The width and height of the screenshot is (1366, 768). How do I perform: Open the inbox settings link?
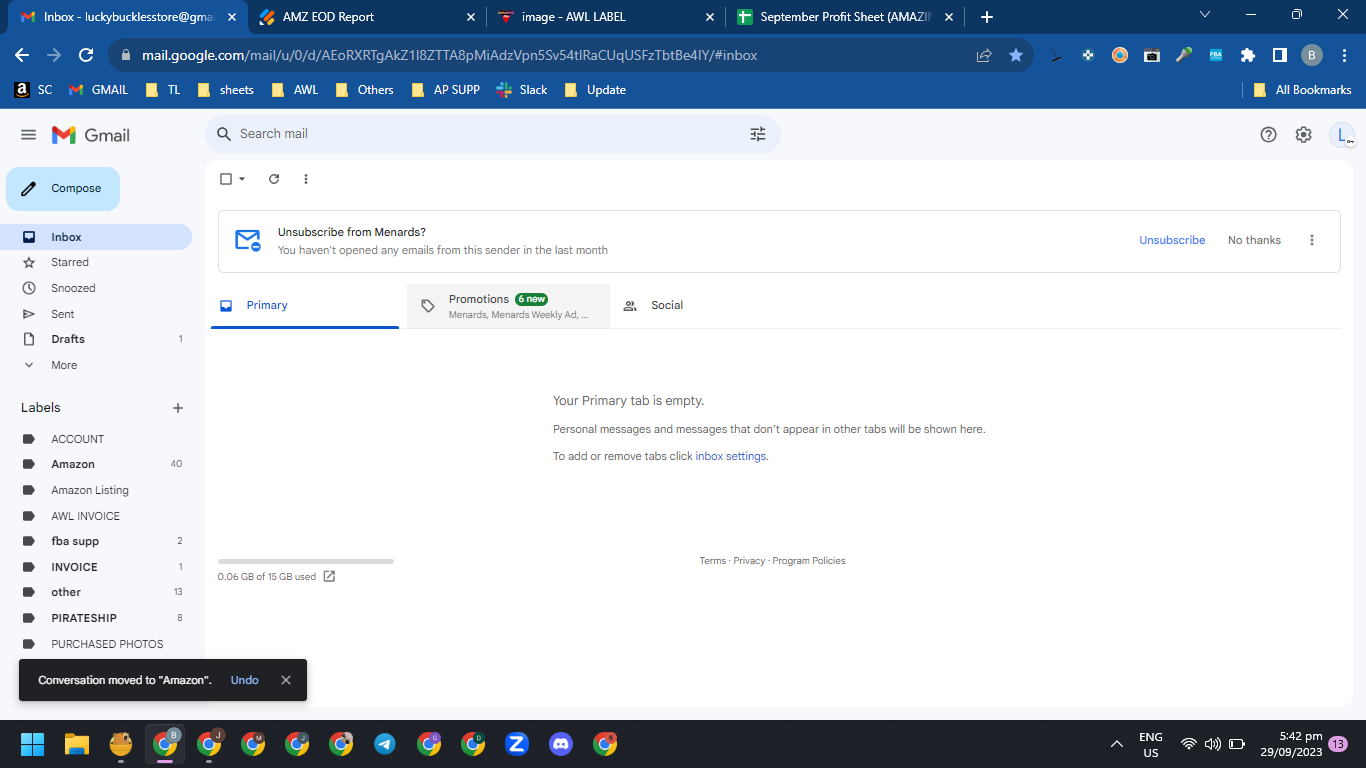[731, 456]
